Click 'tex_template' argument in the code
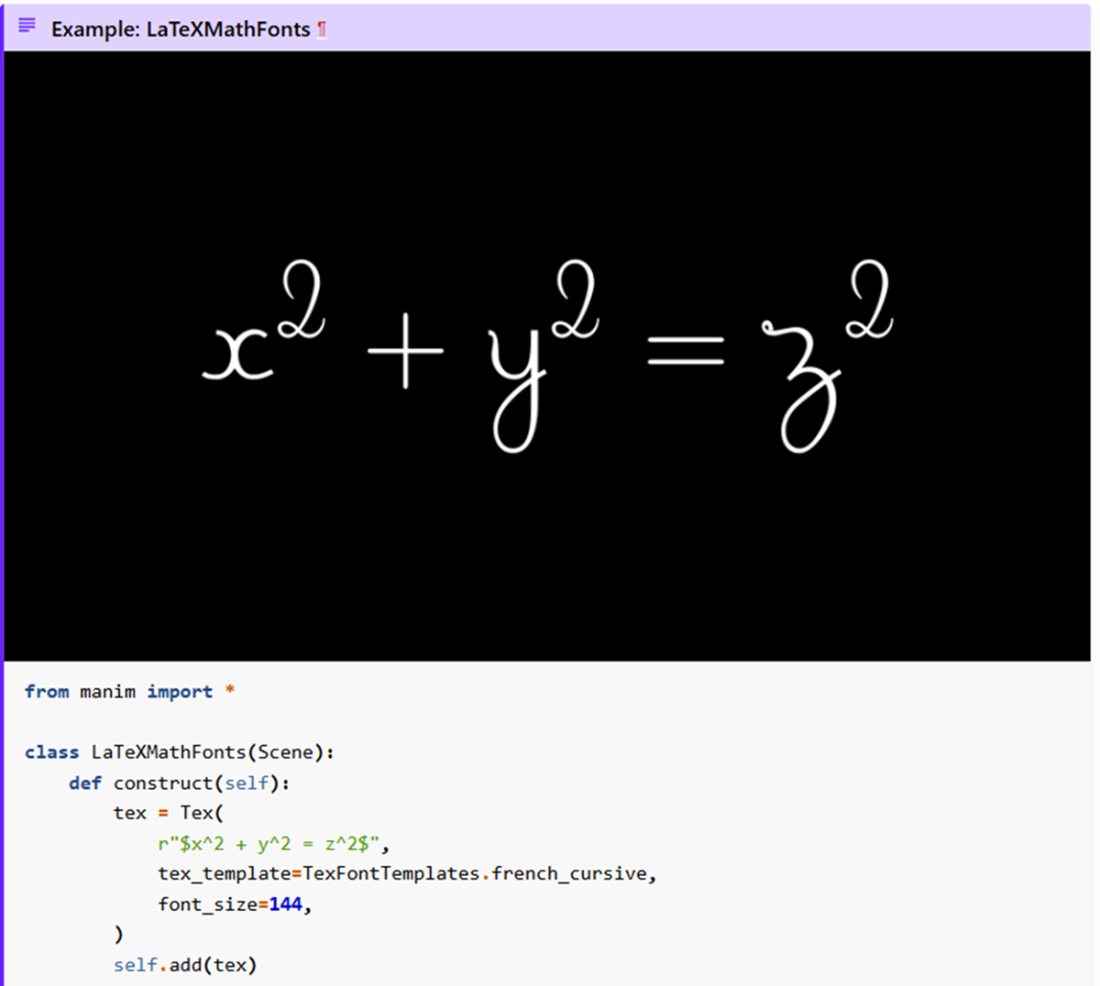The width and height of the screenshot is (1100, 986). point(223,874)
